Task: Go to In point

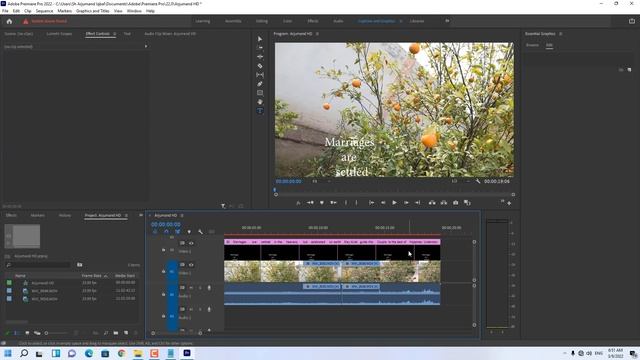Action: coord(371,202)
